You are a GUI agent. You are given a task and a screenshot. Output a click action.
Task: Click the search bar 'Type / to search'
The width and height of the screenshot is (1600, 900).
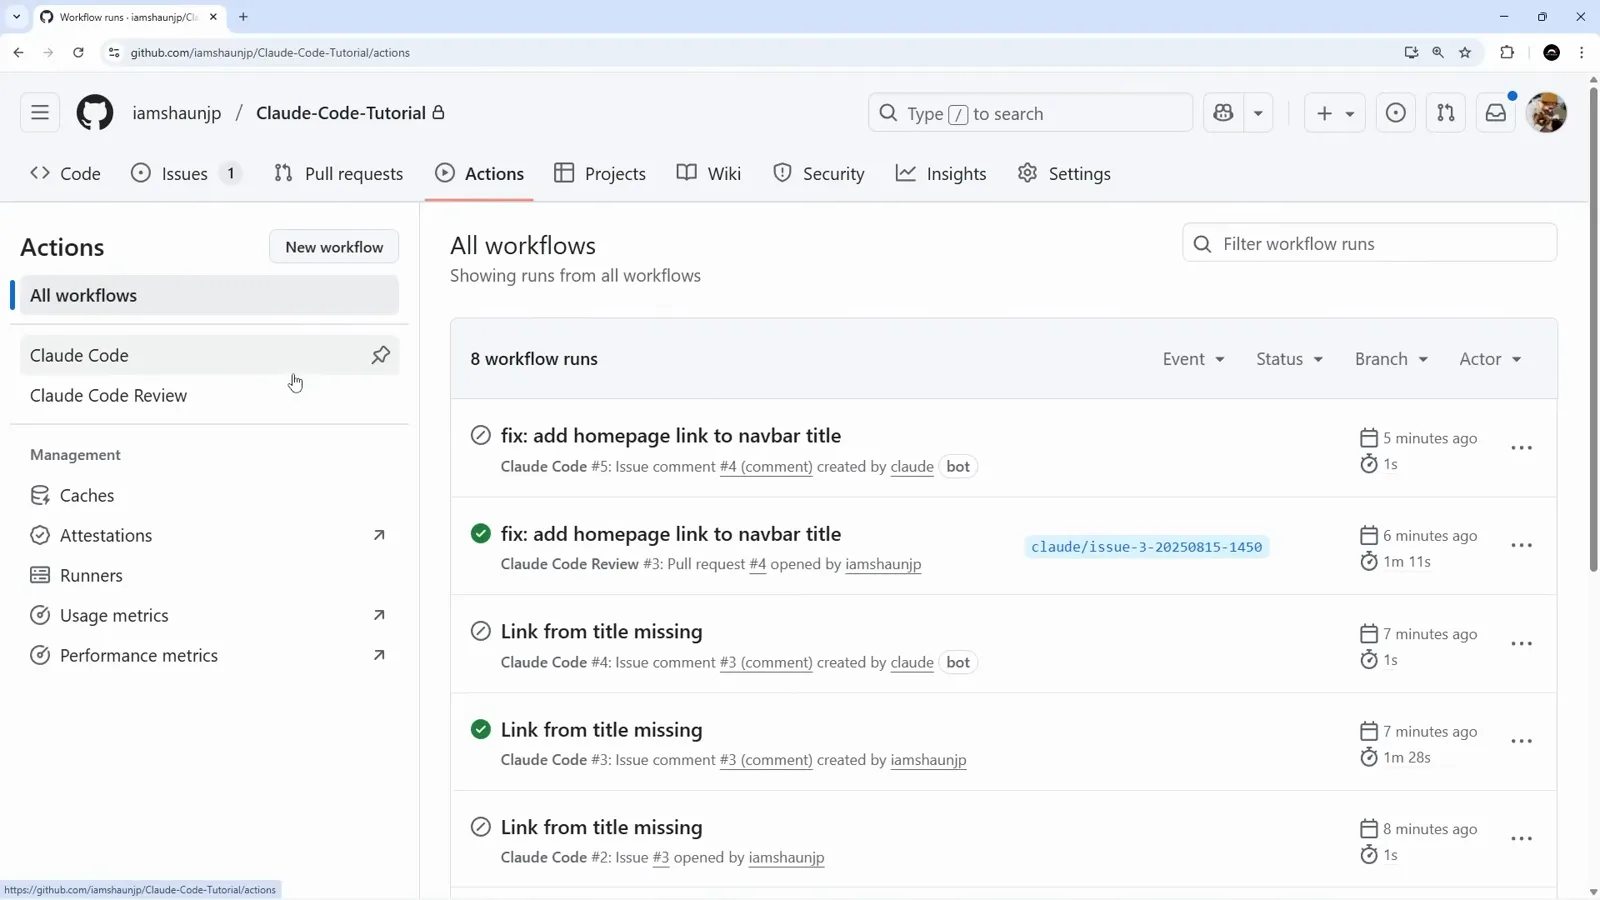(1030, 113)
